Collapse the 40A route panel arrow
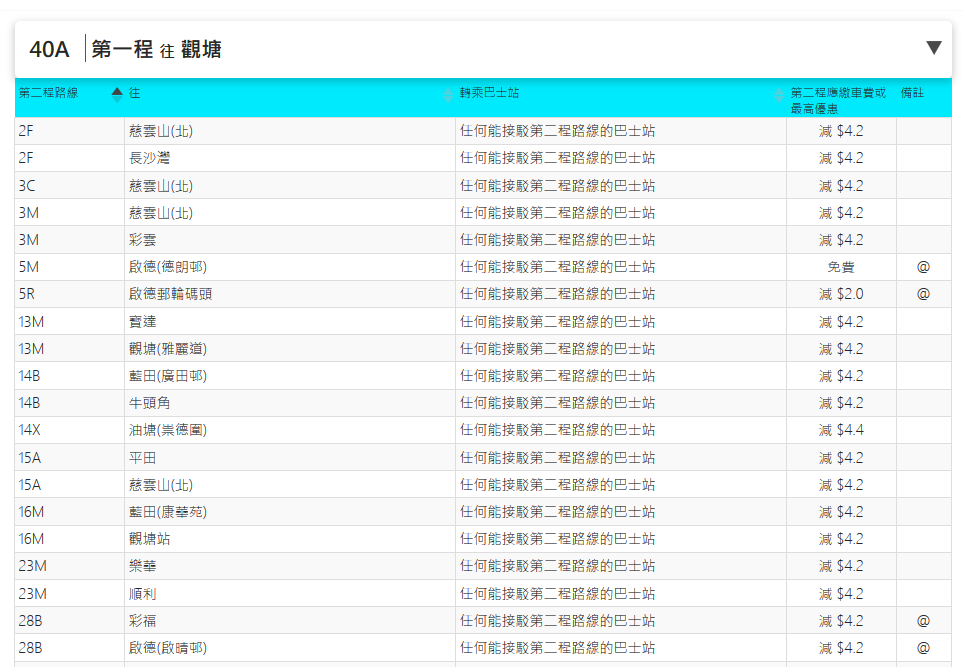The height and width of the screenshot is (667, 963). [x=933, y=48]
